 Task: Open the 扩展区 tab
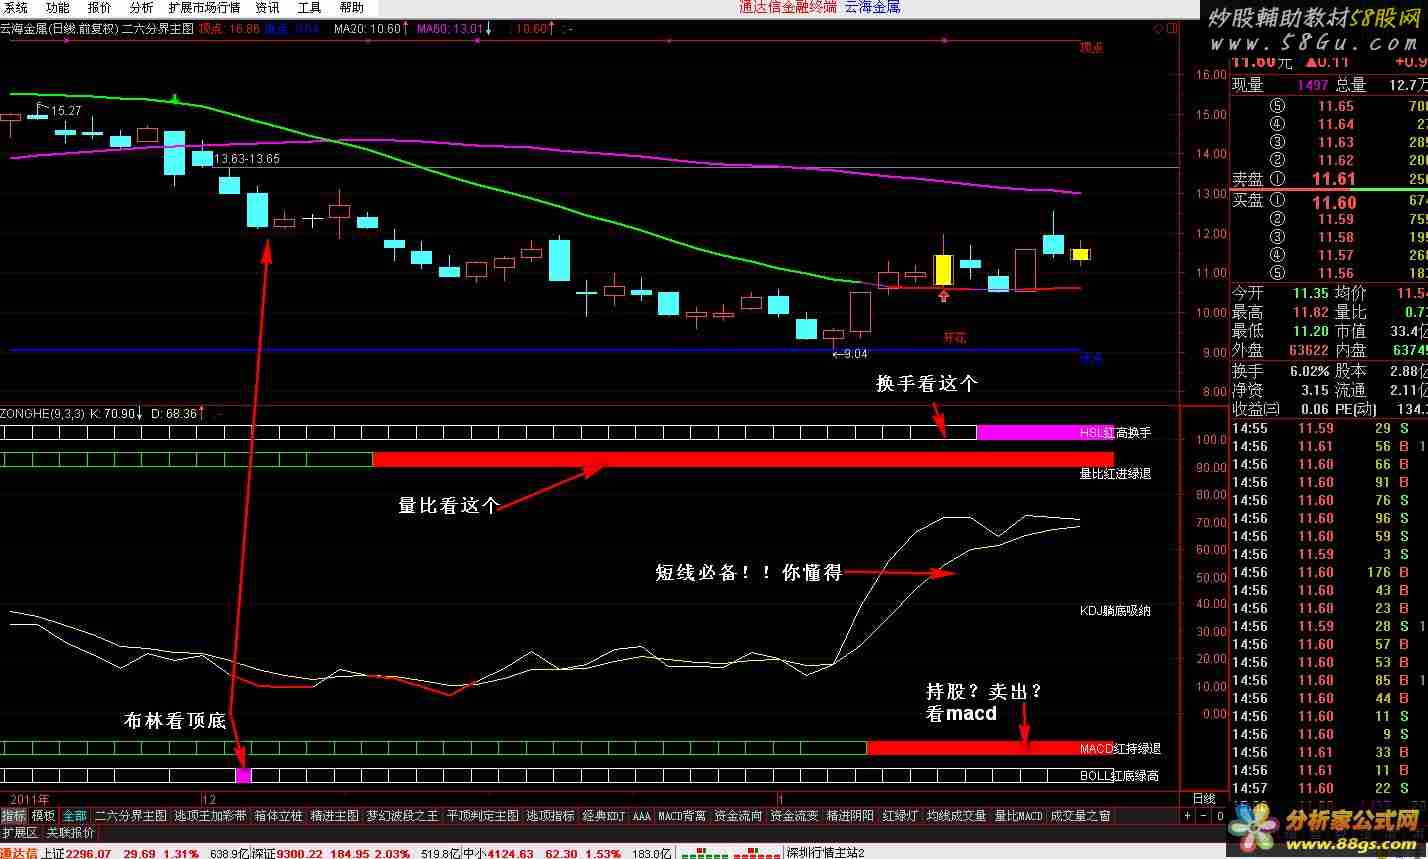[19, 832]
